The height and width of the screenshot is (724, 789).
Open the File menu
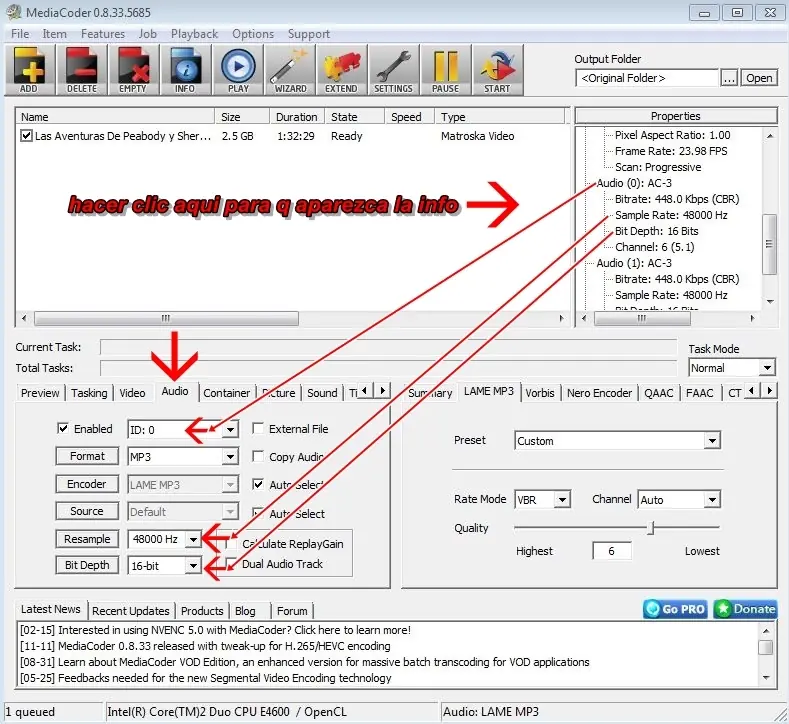coord(20,34)
